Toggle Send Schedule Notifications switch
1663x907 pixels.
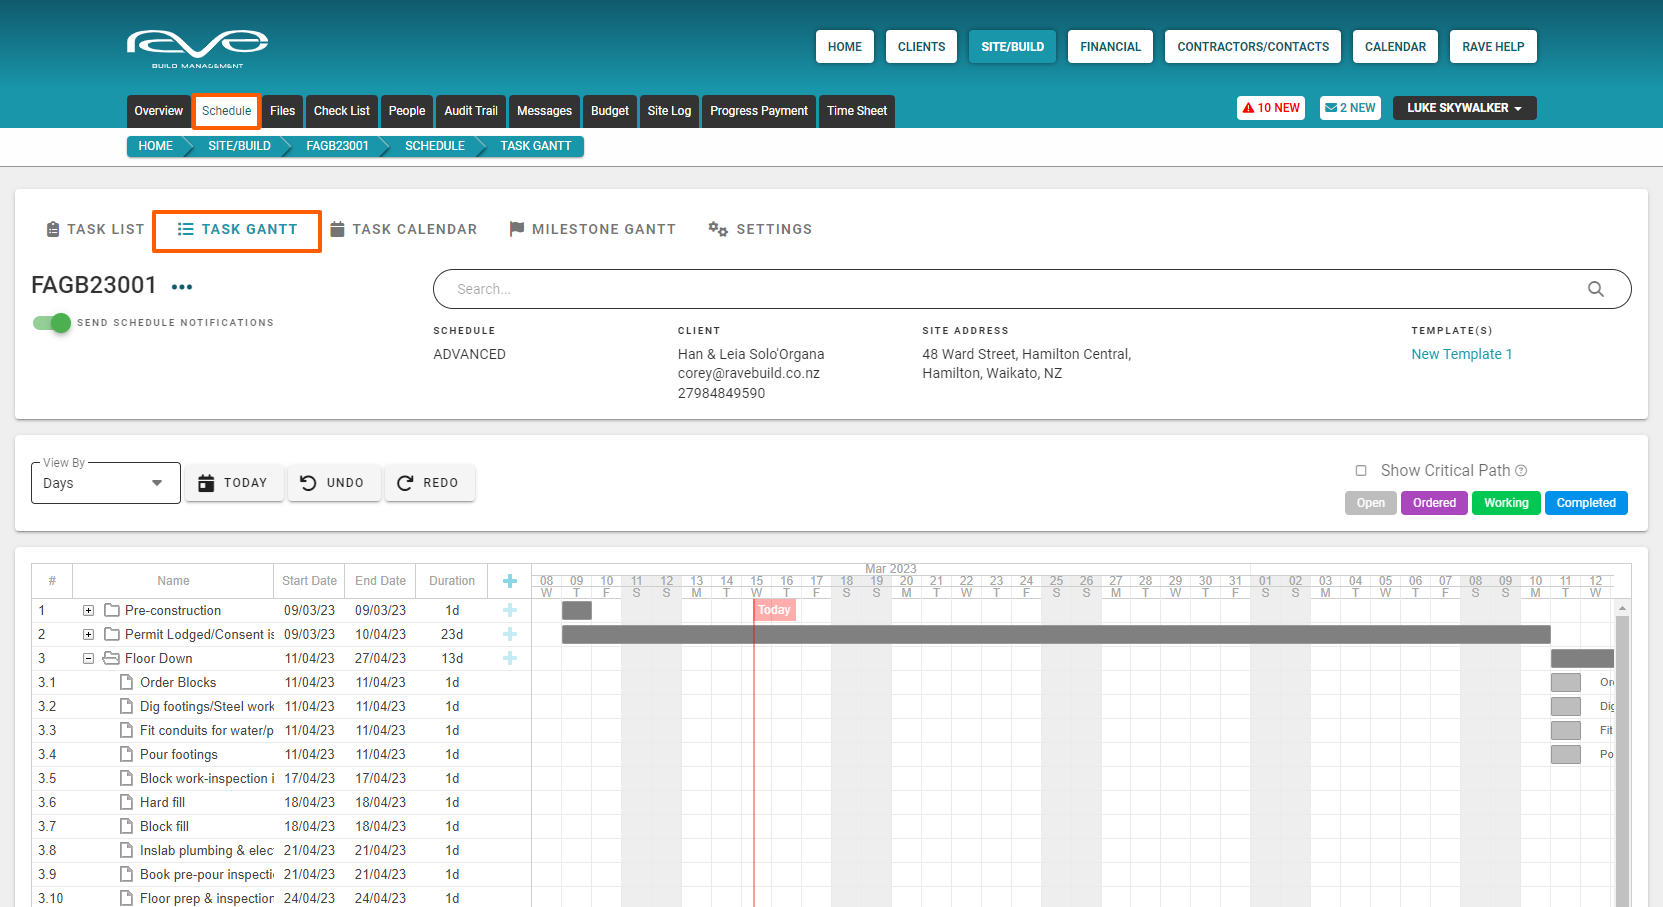coord(52,323)
